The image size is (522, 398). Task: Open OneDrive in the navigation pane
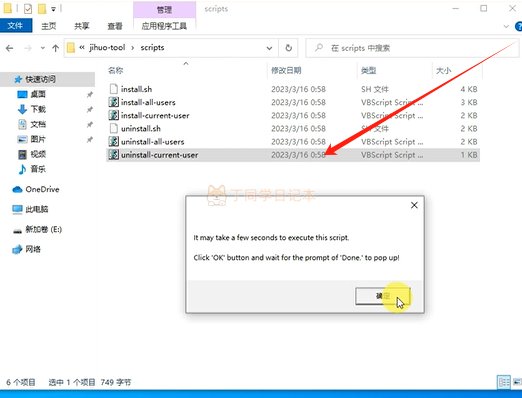(42, 189)
